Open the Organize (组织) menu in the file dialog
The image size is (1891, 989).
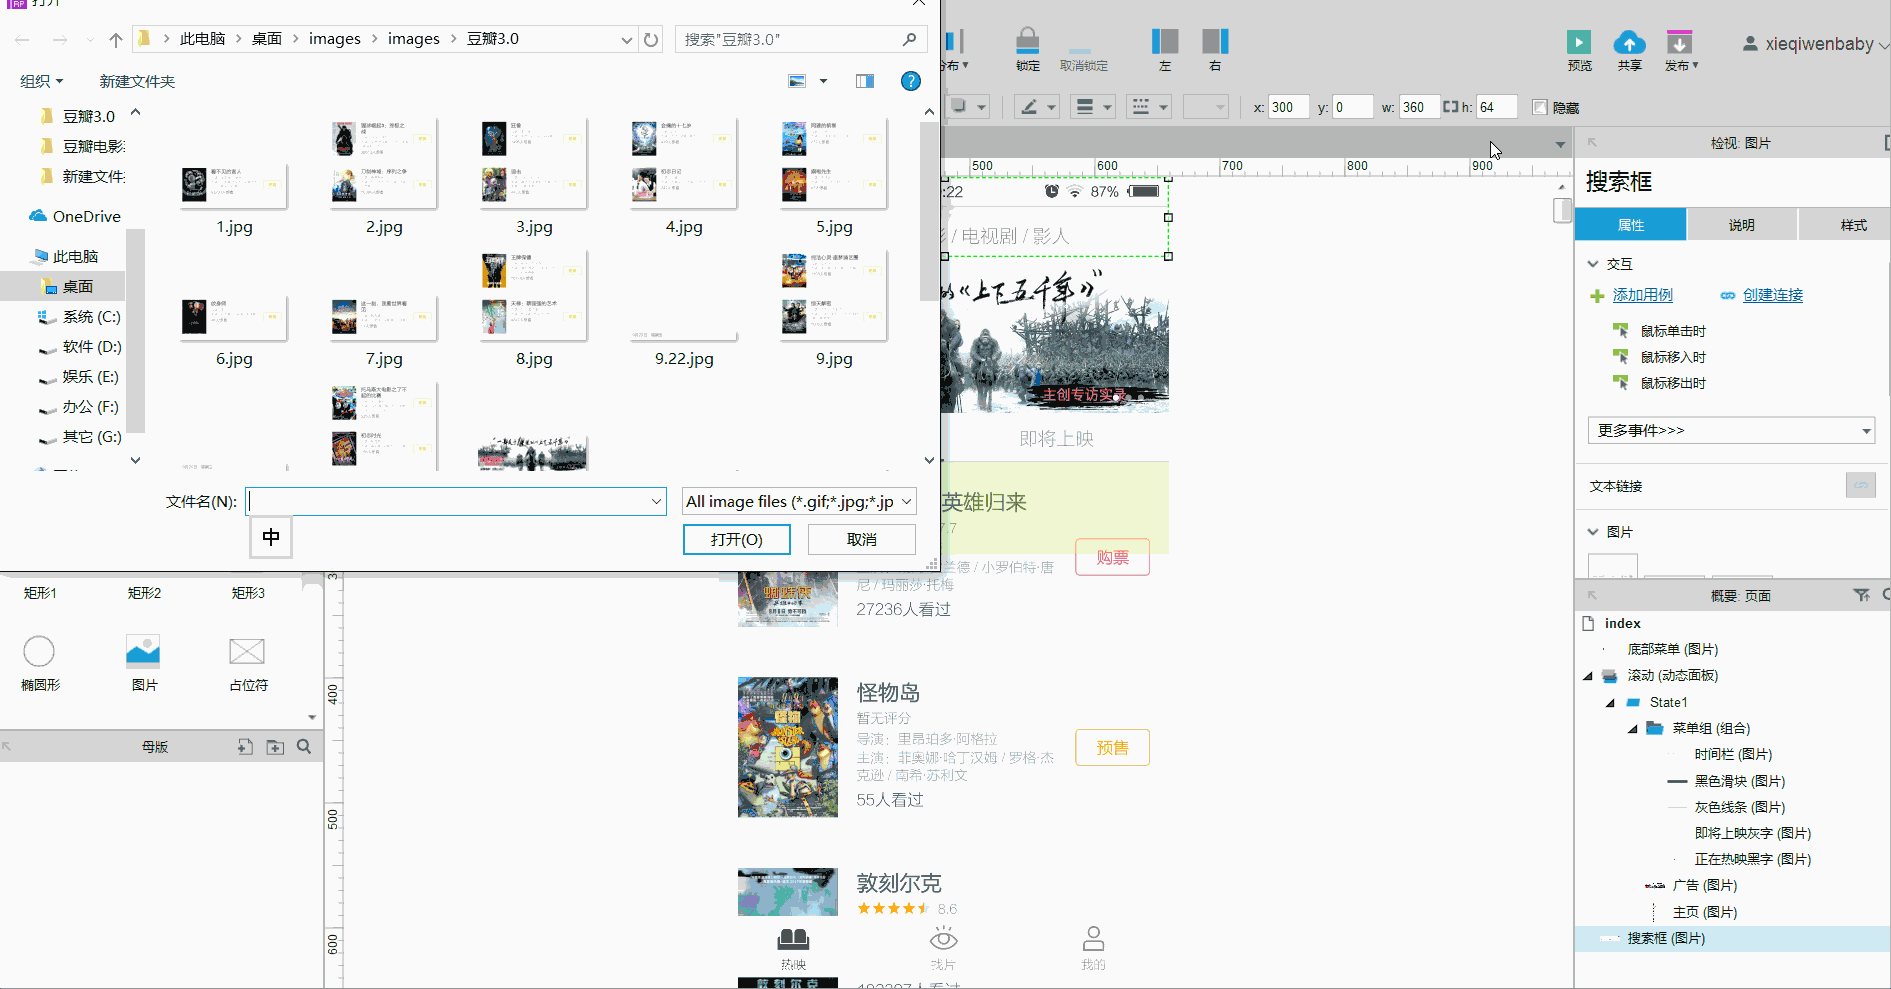42,81
